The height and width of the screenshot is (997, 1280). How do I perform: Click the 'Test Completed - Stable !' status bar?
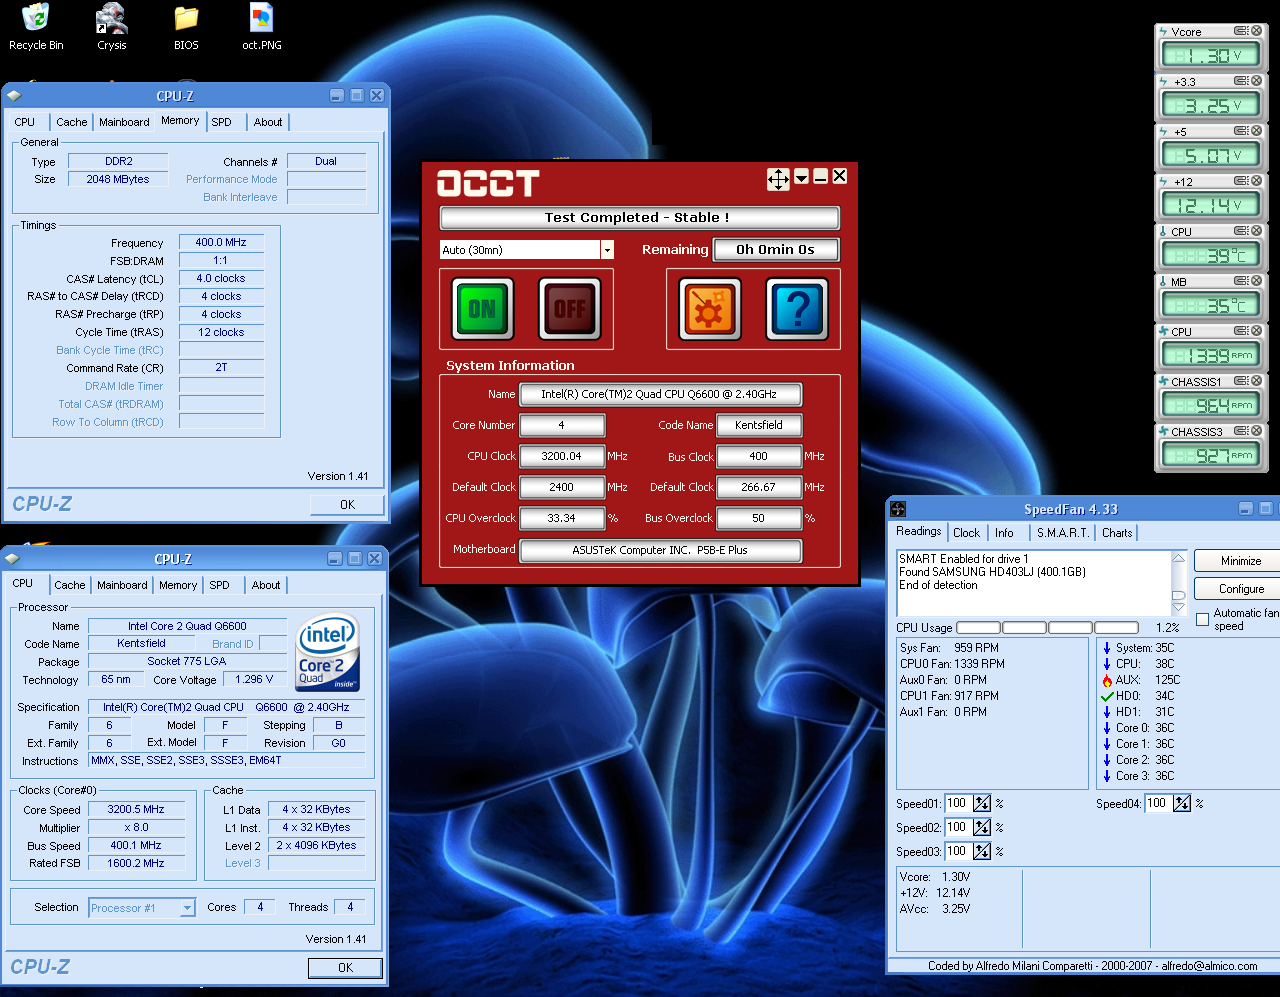click(639, 217)
